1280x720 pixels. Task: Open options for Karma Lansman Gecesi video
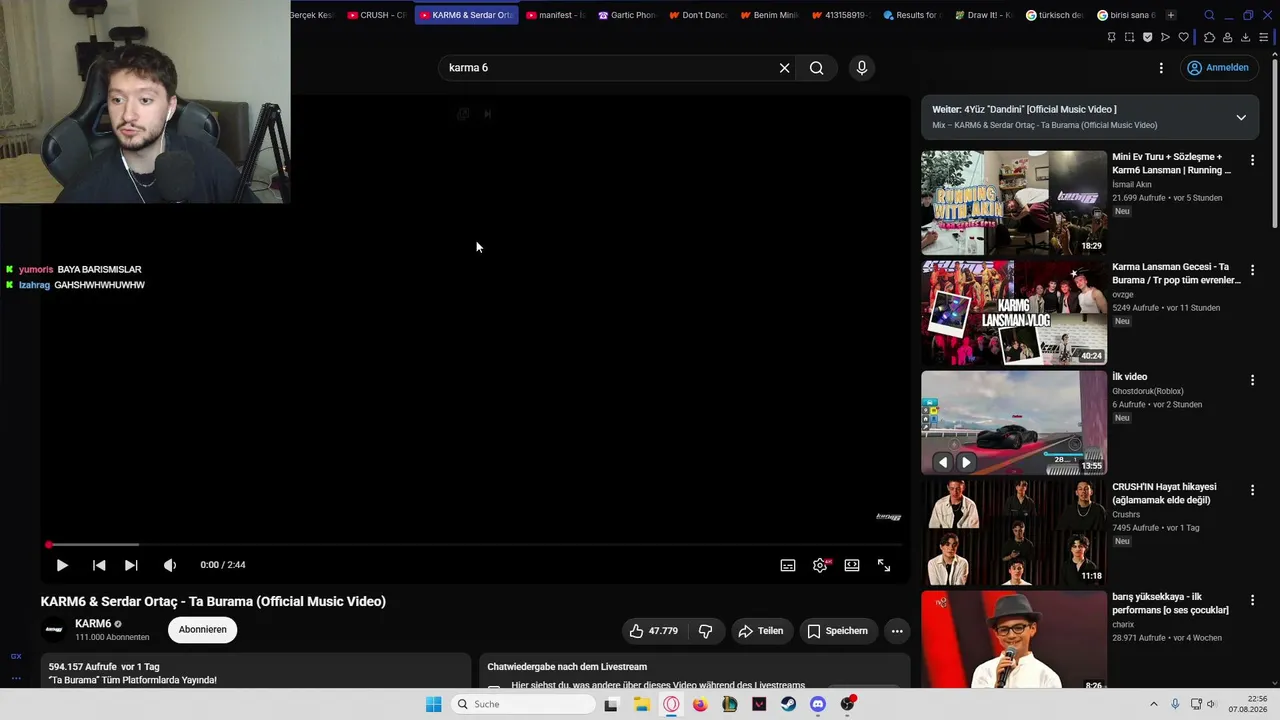pos(1252,270)
